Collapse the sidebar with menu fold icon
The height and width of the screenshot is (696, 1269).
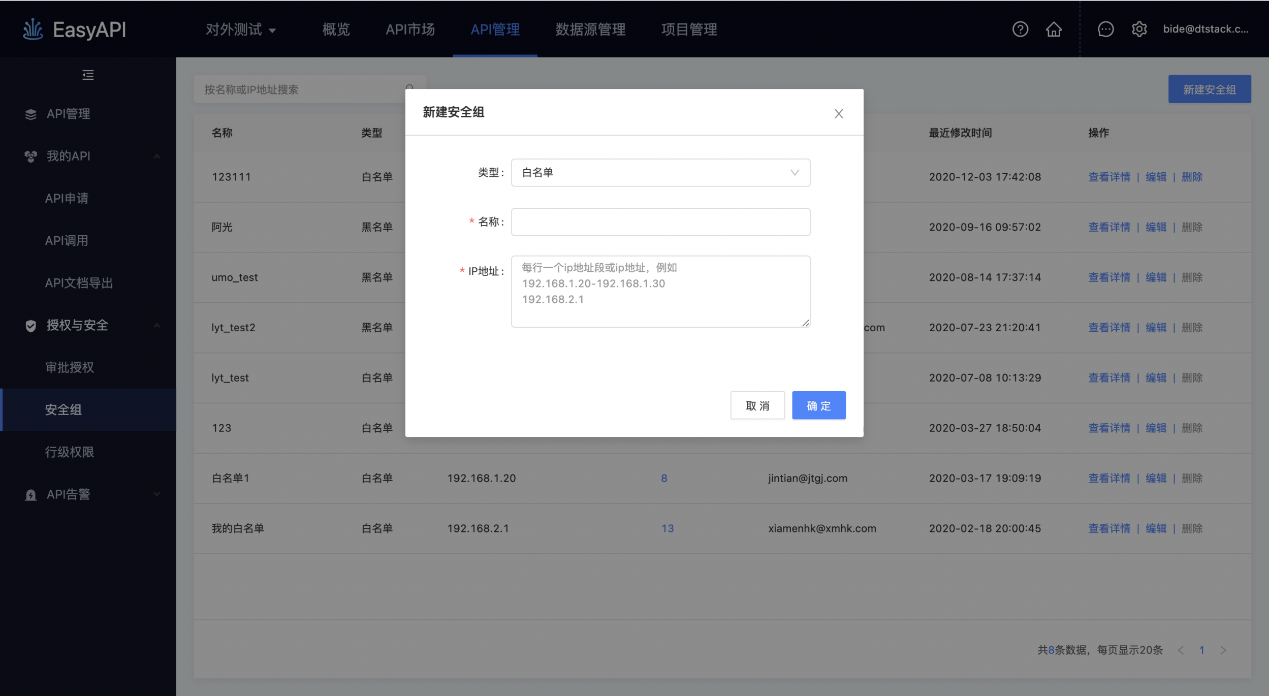point(88,75)
